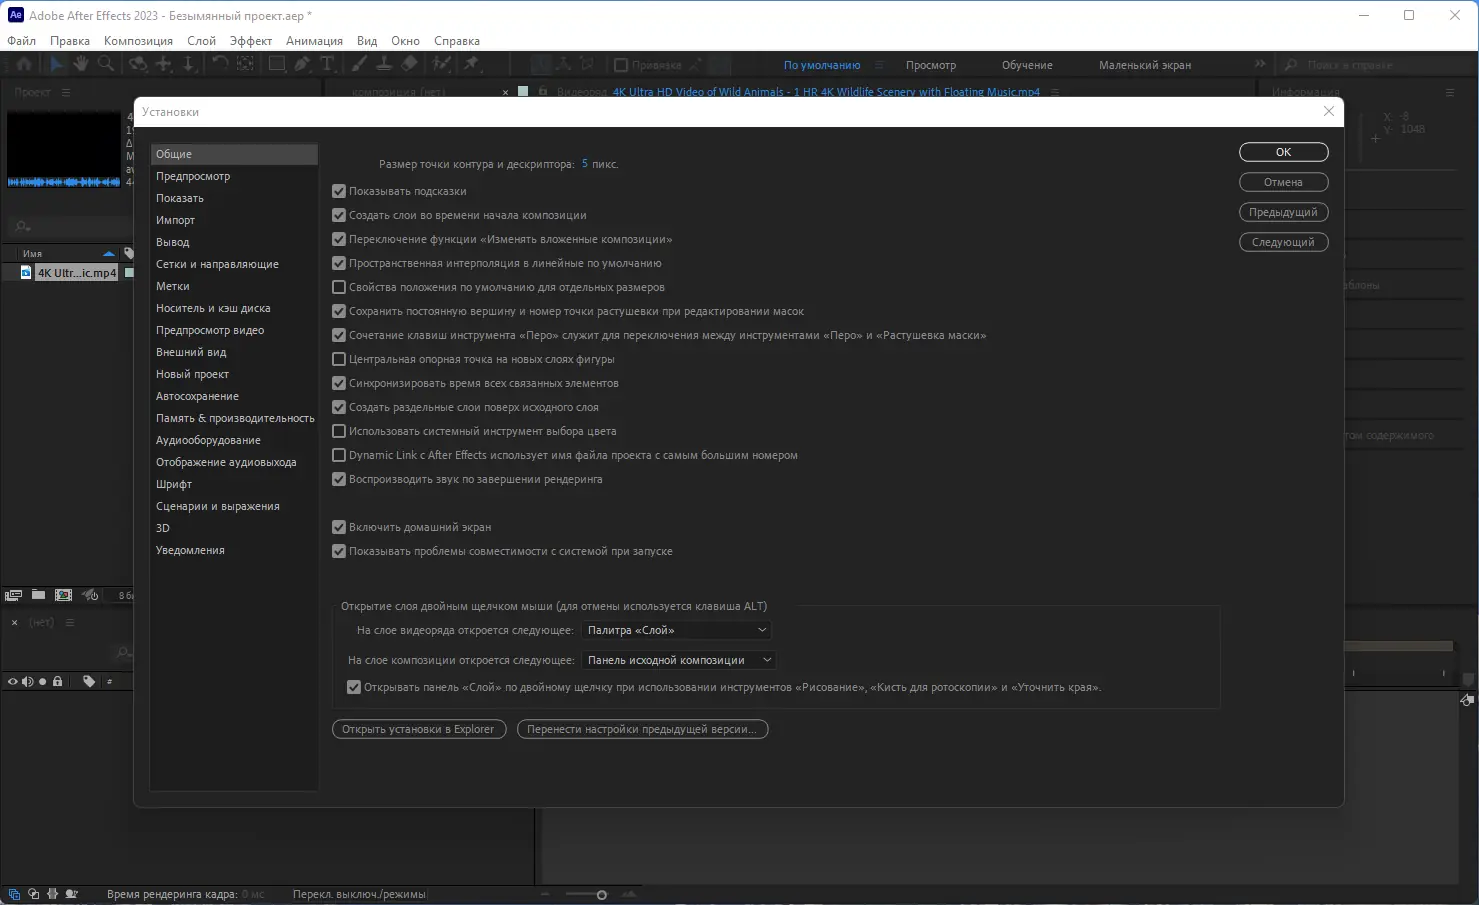The width and height of the screenshot is (1479, 905).
Task: Select the Rotation tool in toolbar
Action: [219, 64]
